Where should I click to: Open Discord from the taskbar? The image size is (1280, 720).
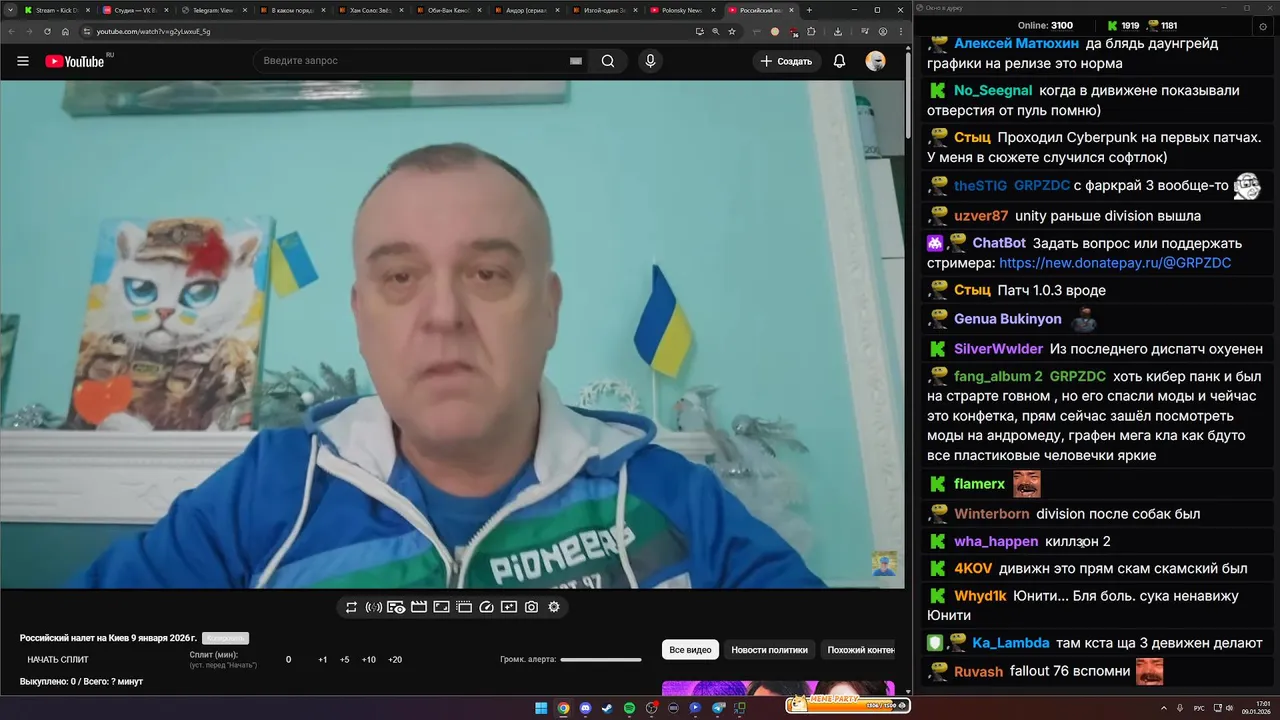pos(585,708)
